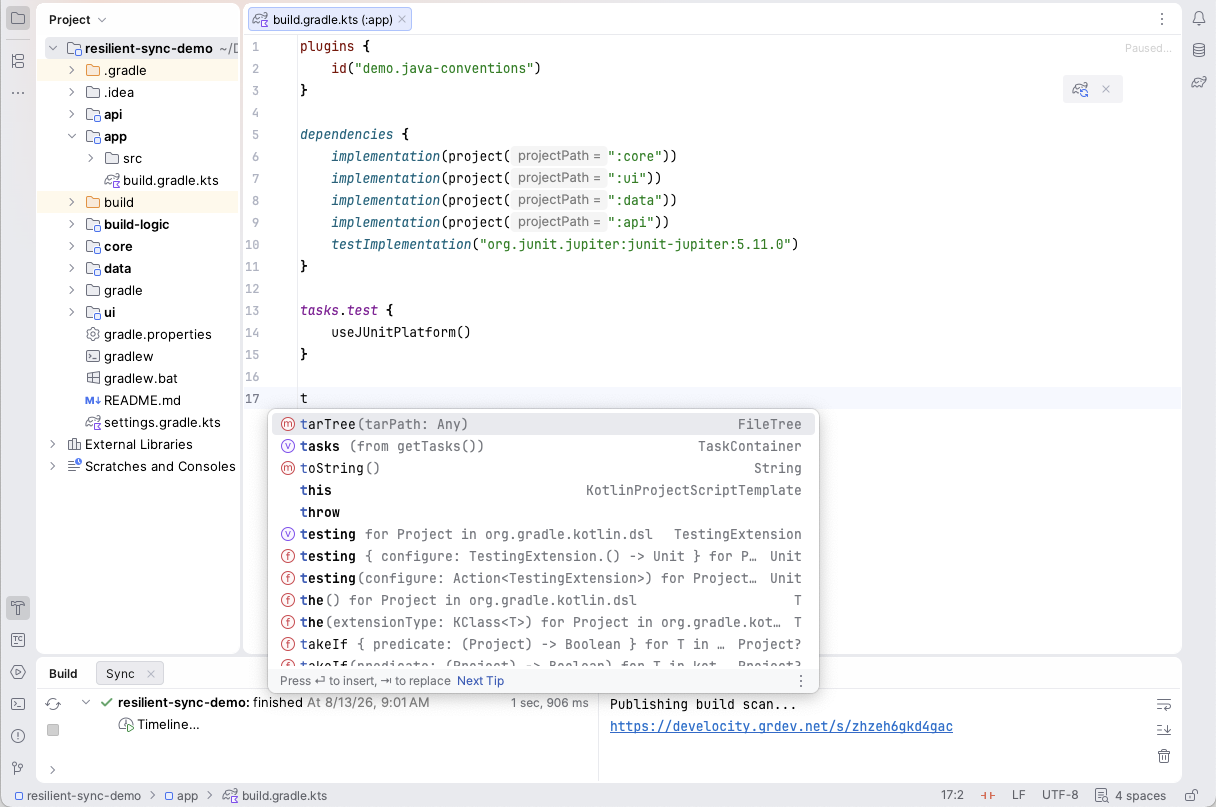Screen dimensions: 1216x807
Task: Open the Database tool window icon
Action: (x=1198, y=50)
